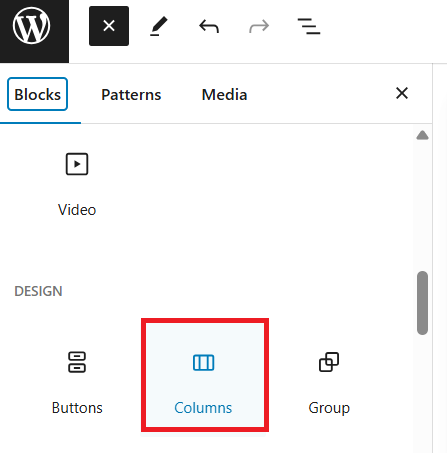
Task: Switch to the Blocks tab
Action: click(x=37, y=94)
